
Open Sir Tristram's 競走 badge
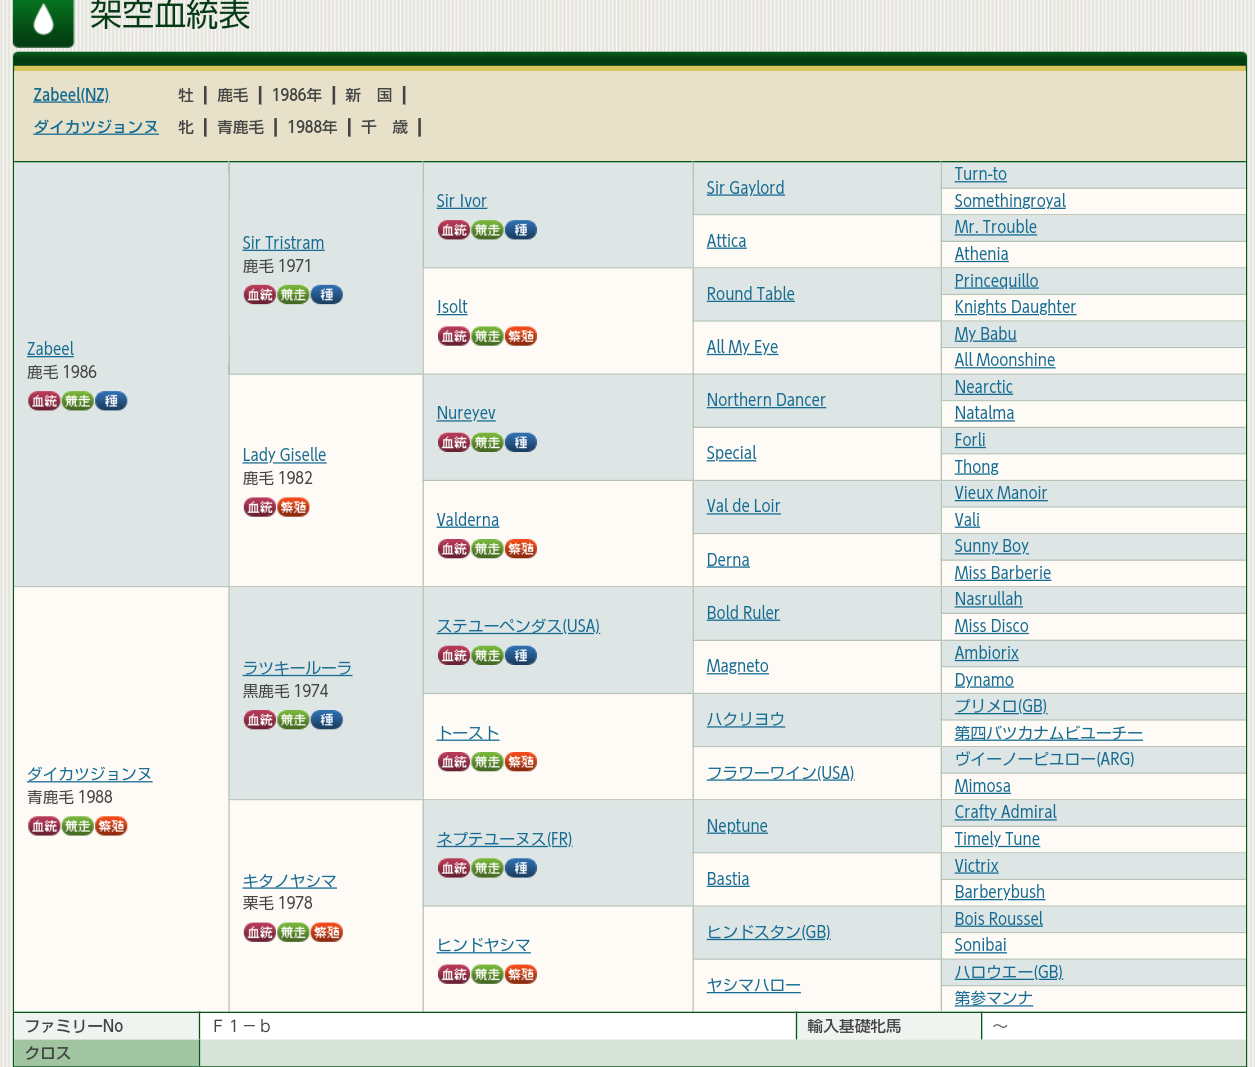tap(293, 295)
